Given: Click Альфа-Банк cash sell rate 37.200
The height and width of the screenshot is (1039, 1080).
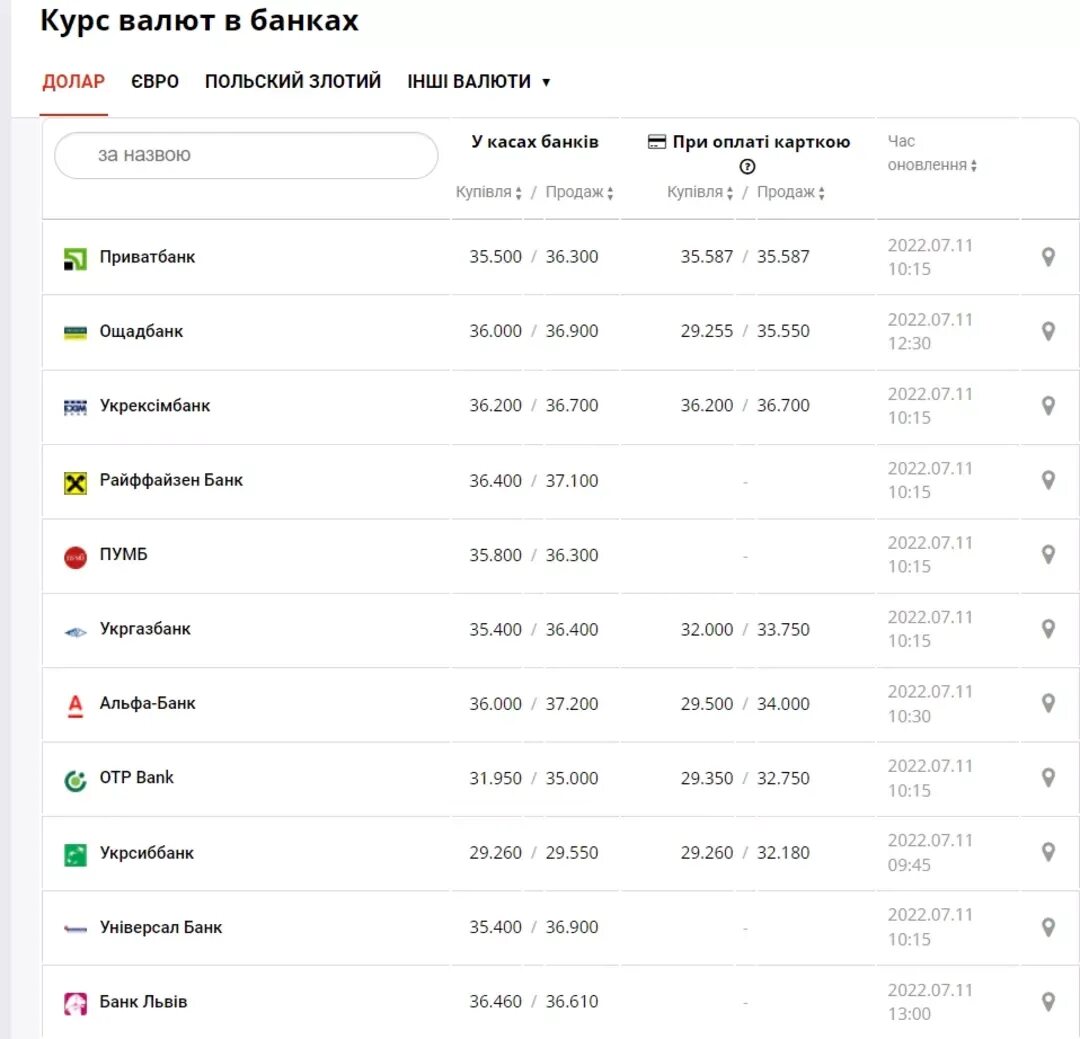Looking at the screenshot, I should pyautogui.click(x=572, y=704).
